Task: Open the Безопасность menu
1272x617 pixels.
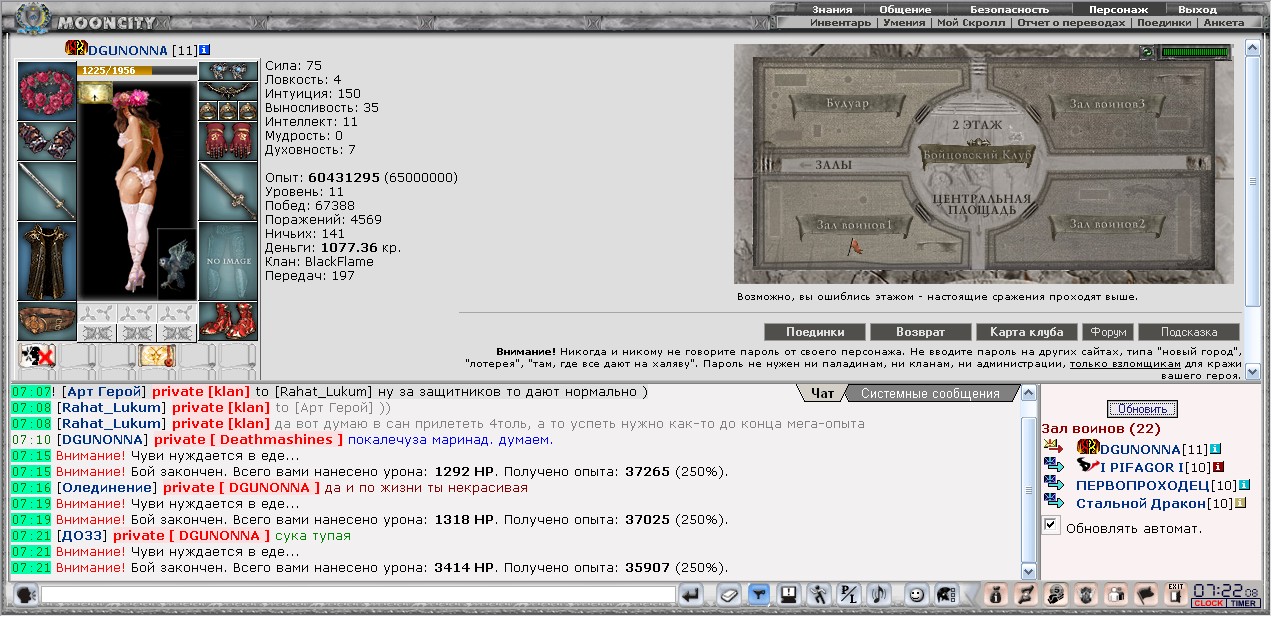Action: click(x=1009, y=9)
